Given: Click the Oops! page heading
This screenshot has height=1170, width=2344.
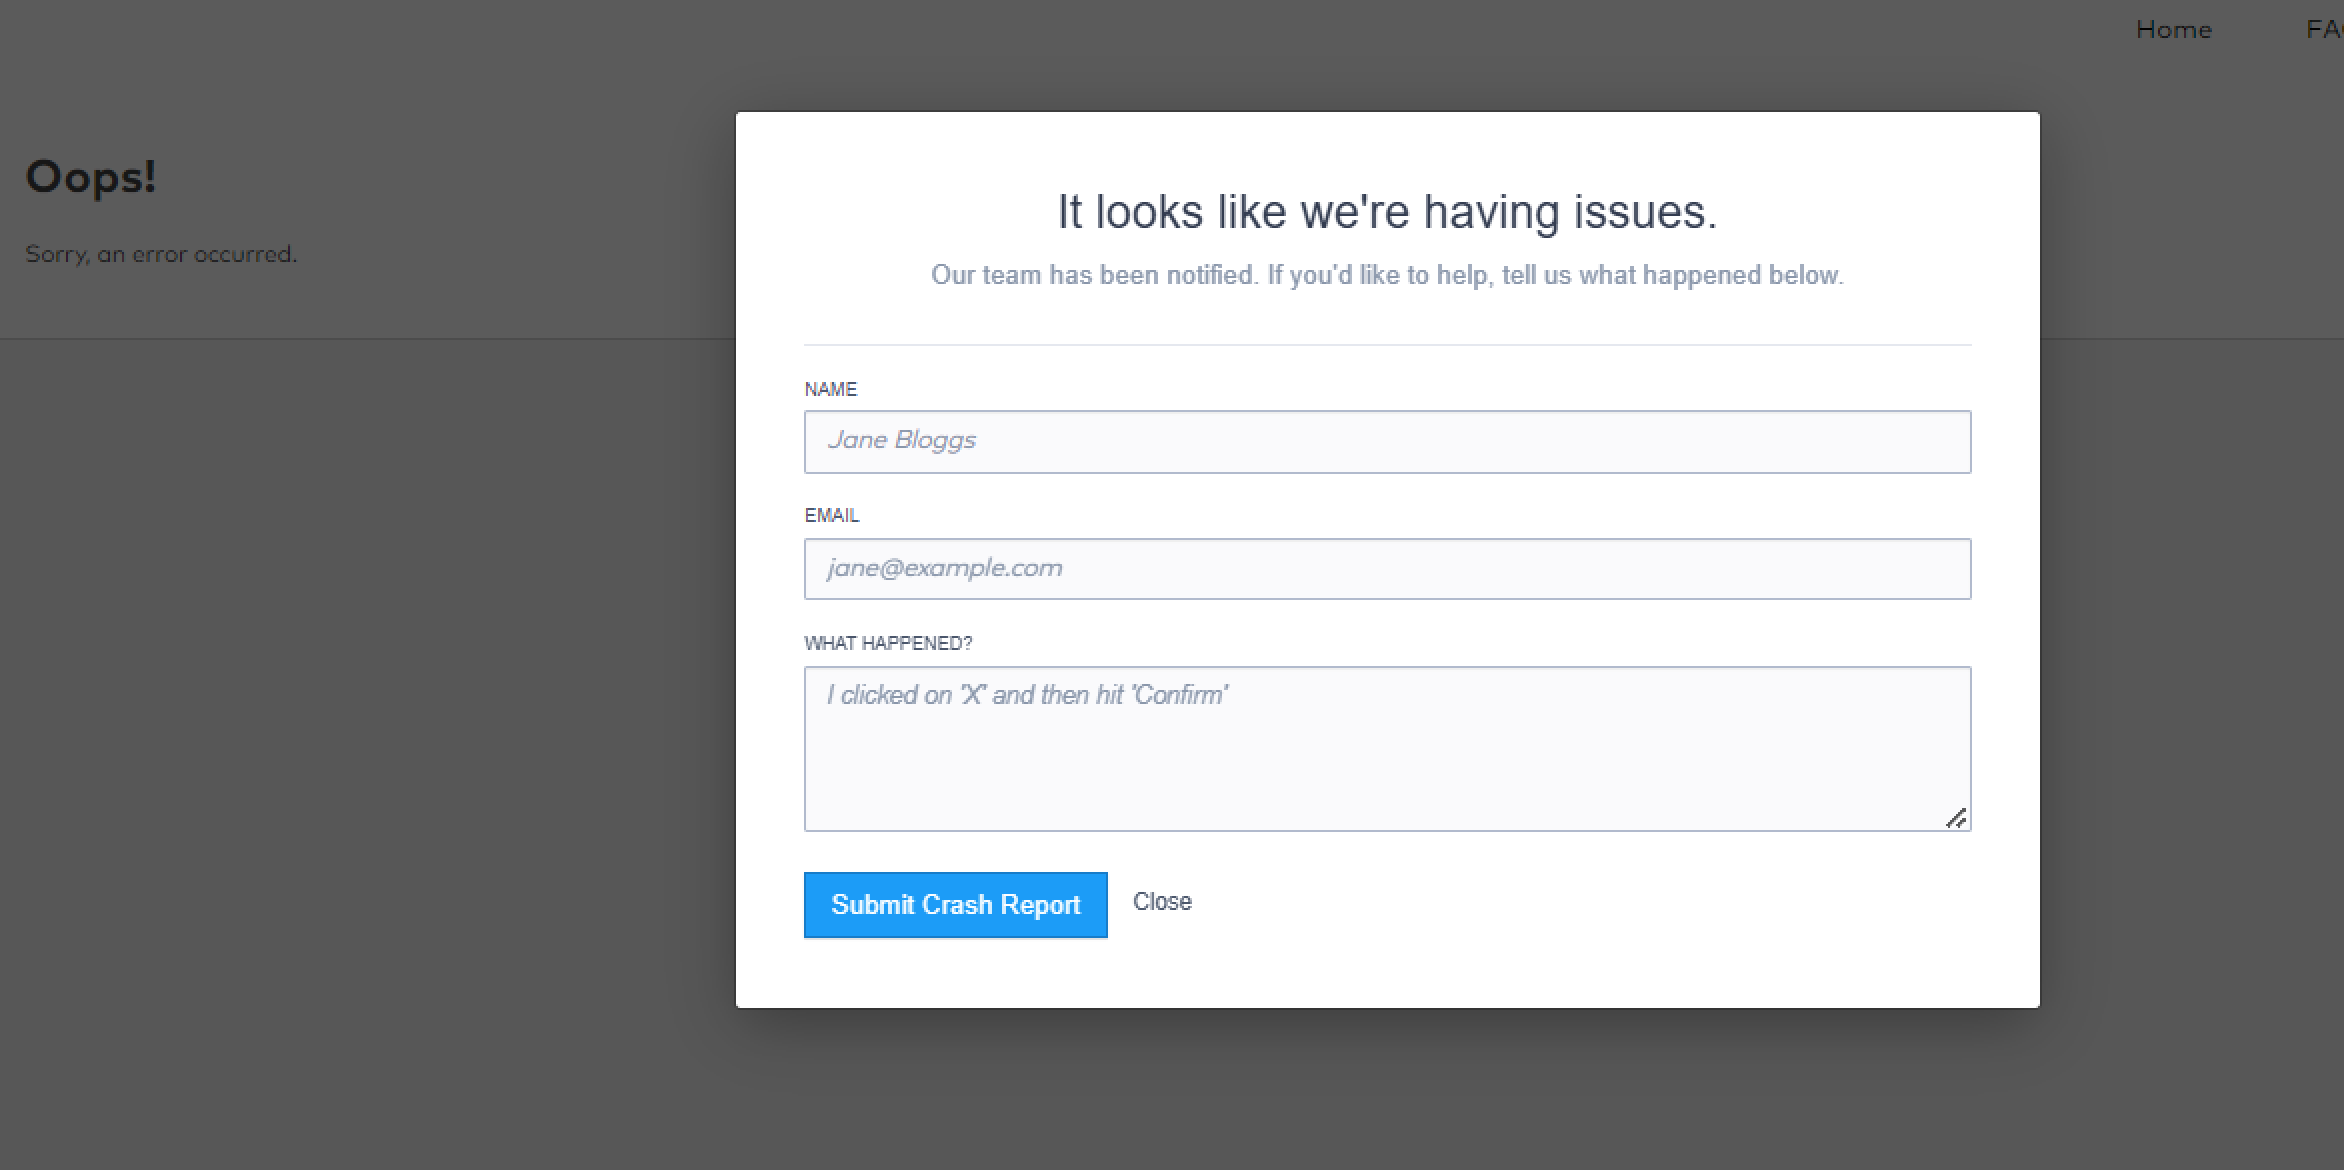Looking at the screenshot, I should pyautogui.click(x=91, y=177).
